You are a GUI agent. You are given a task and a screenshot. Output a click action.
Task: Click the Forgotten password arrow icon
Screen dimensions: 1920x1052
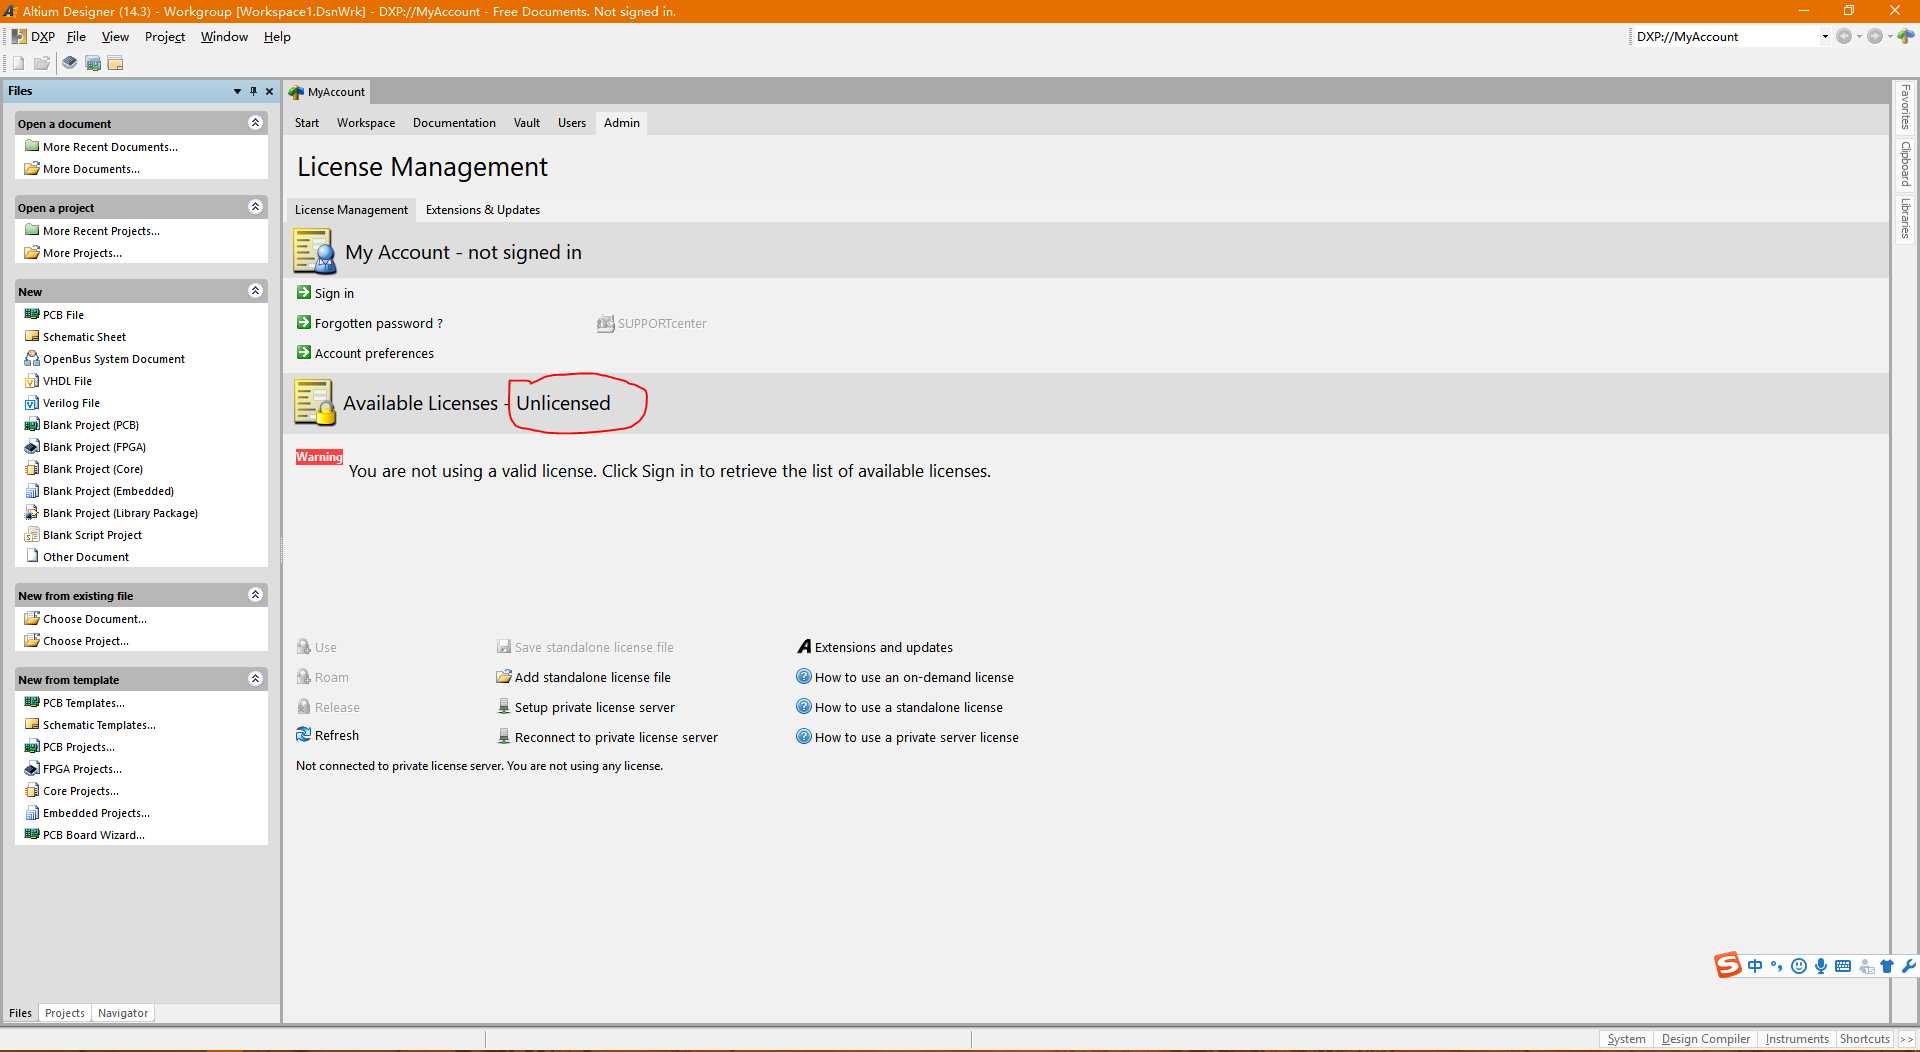(x=304, y=322)
